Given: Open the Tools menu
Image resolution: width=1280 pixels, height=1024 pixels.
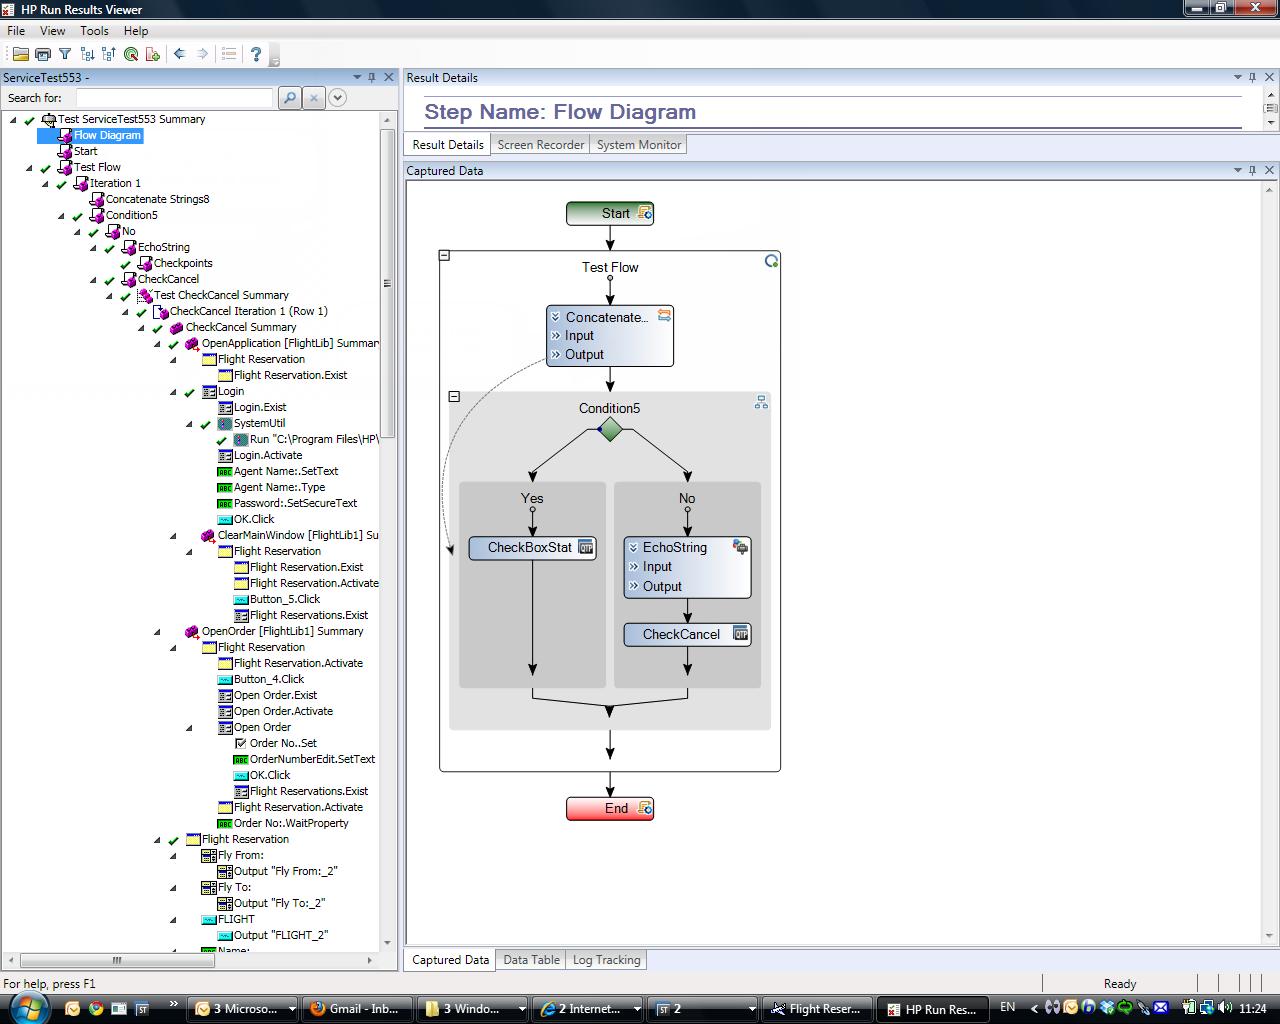Looking at the screenshot, I should pos(94,31).
